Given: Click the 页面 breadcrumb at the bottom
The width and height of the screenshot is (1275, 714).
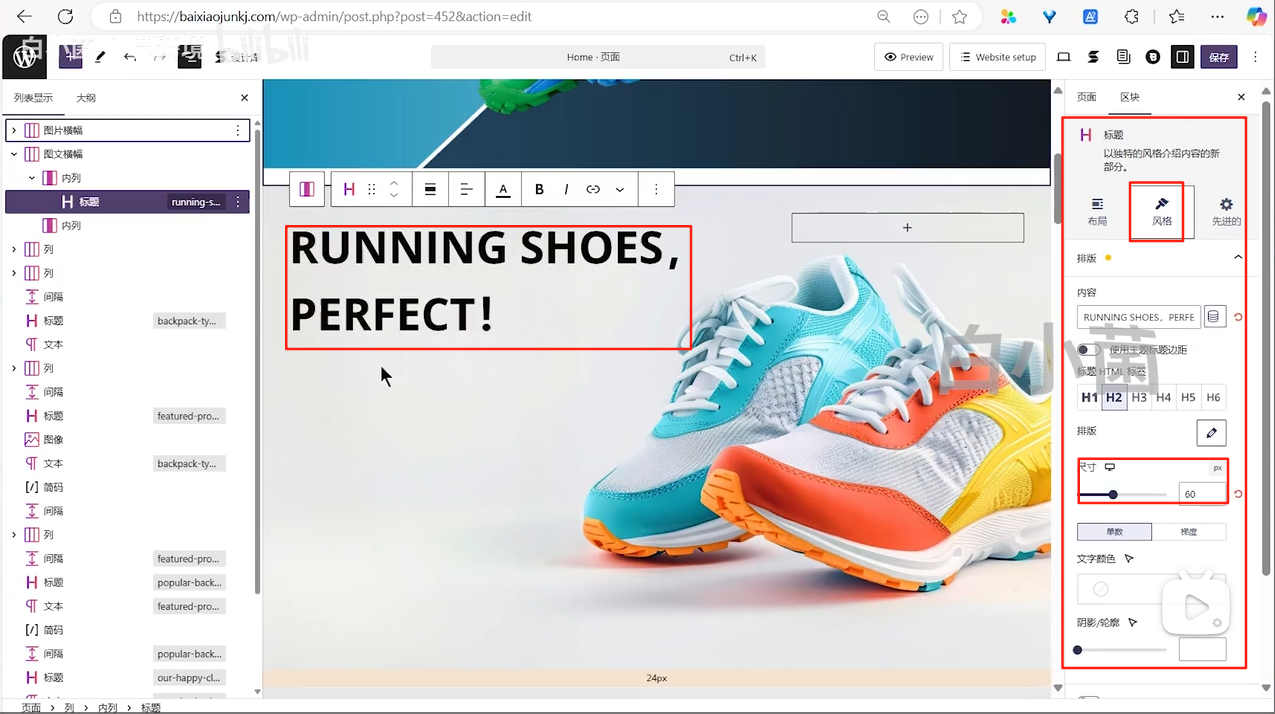Looking at the screenshot, I should [32, 707].
